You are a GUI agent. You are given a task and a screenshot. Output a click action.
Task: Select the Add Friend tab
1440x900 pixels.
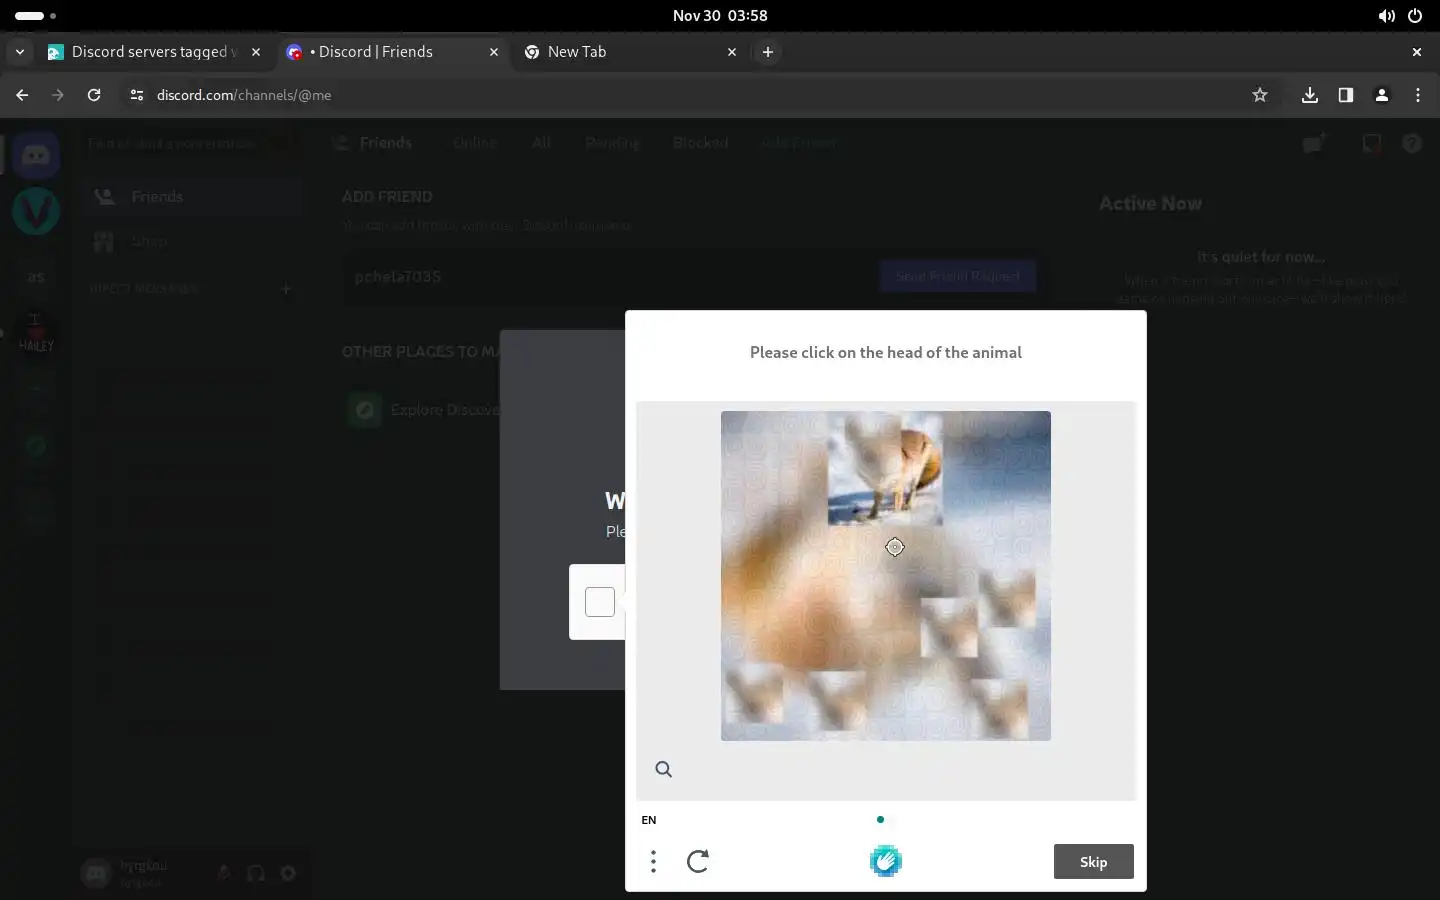coord(798,143)
